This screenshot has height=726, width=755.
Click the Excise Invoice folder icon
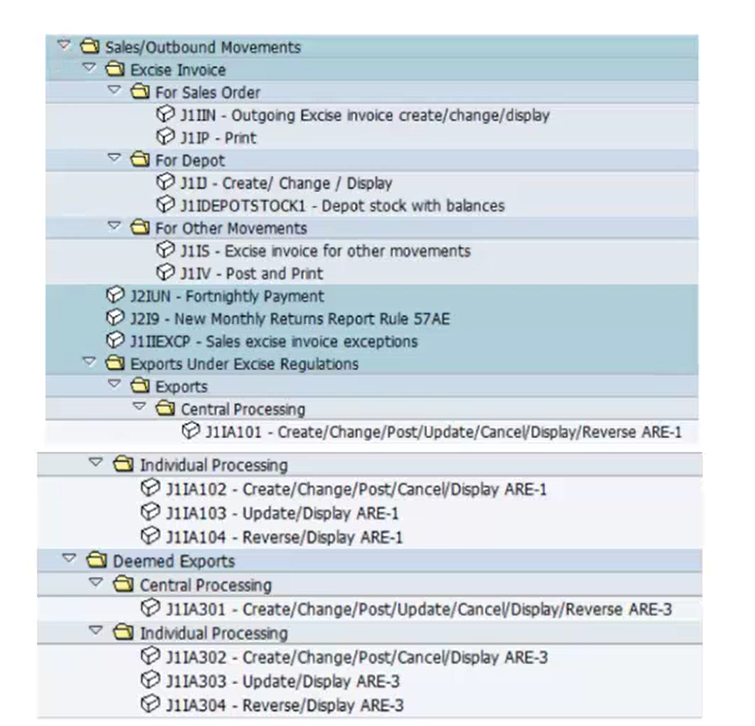point(115,69)
